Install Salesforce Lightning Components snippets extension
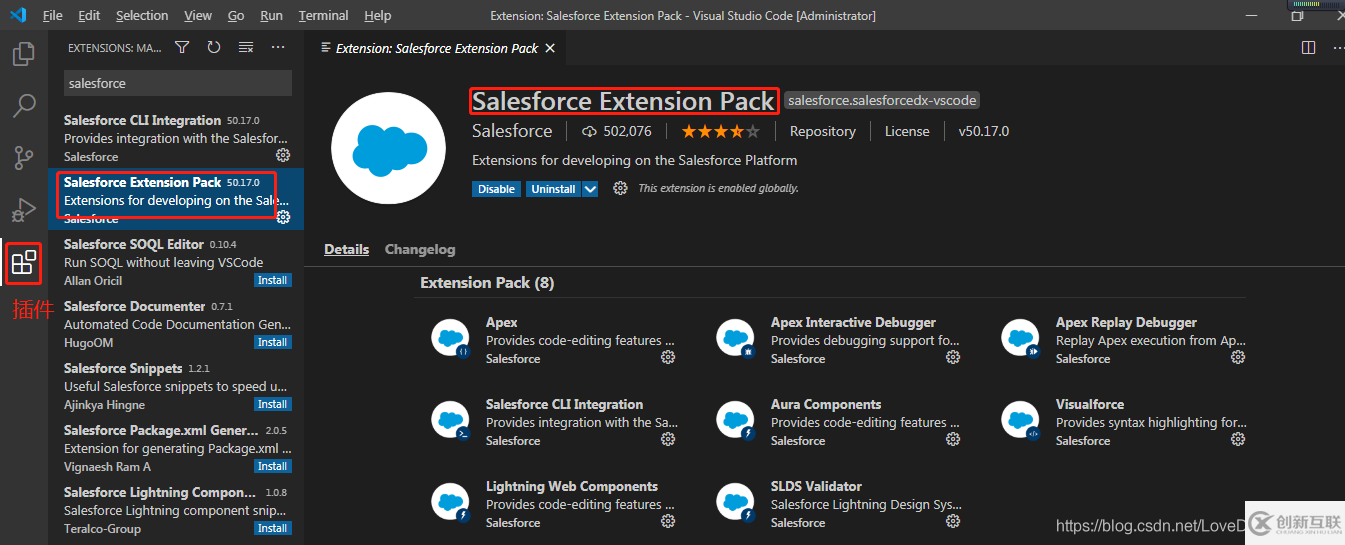 (x=272, y=528)
